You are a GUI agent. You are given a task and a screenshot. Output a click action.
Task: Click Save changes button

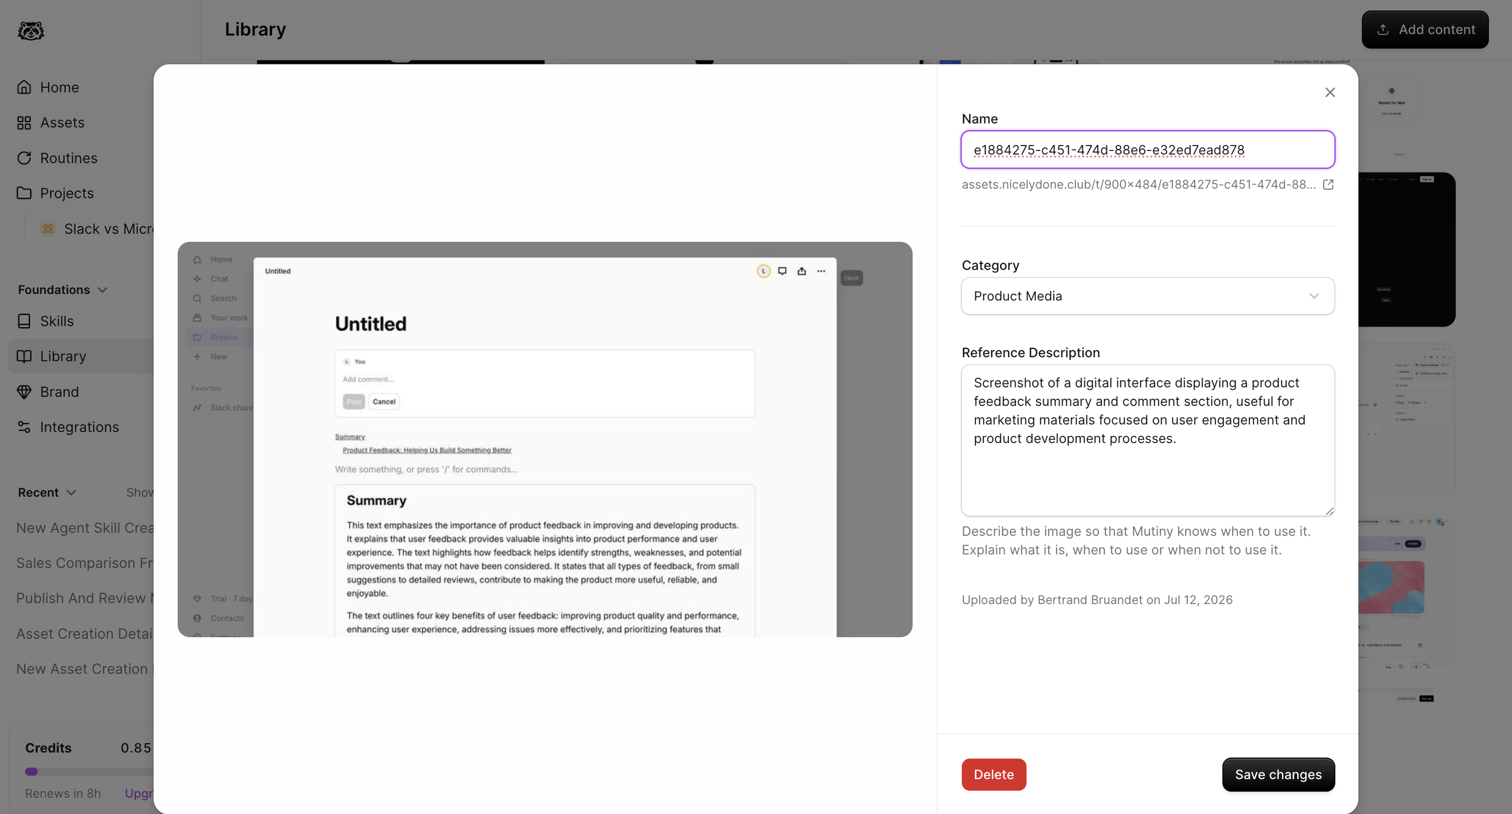click(1278, 775)
